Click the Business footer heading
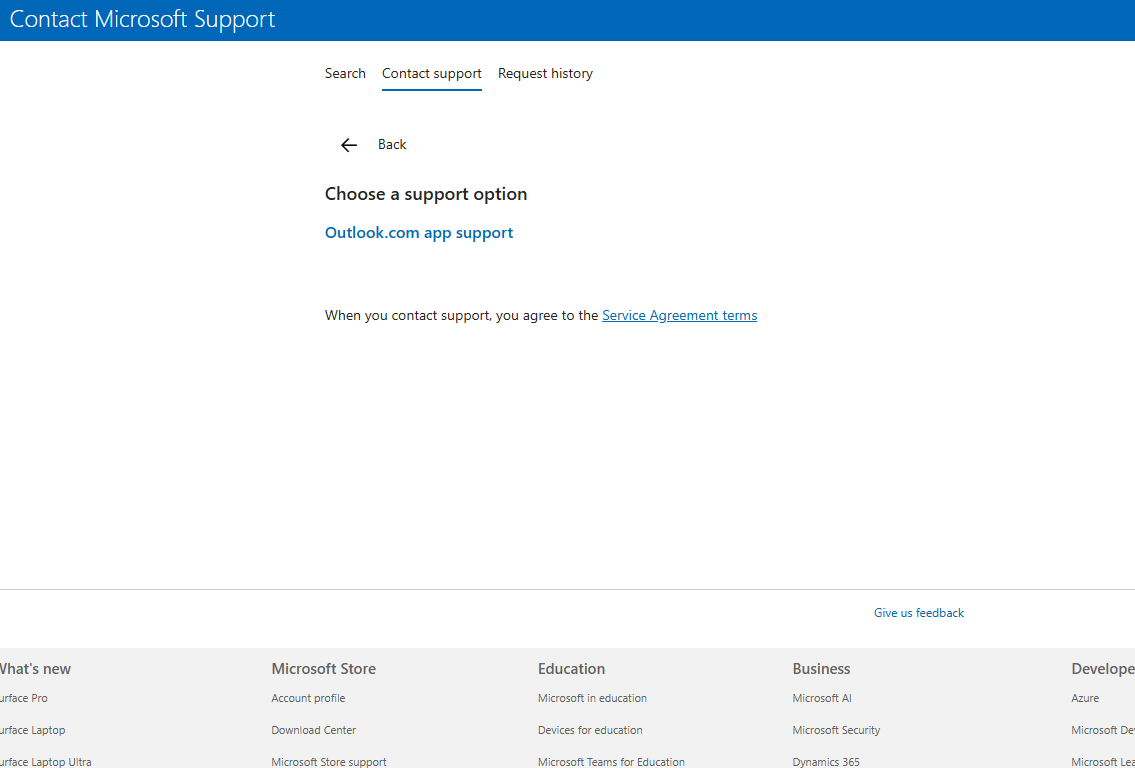Image resolution: width=1135 pixels, height=768 pixels. [x=822, y=669]
